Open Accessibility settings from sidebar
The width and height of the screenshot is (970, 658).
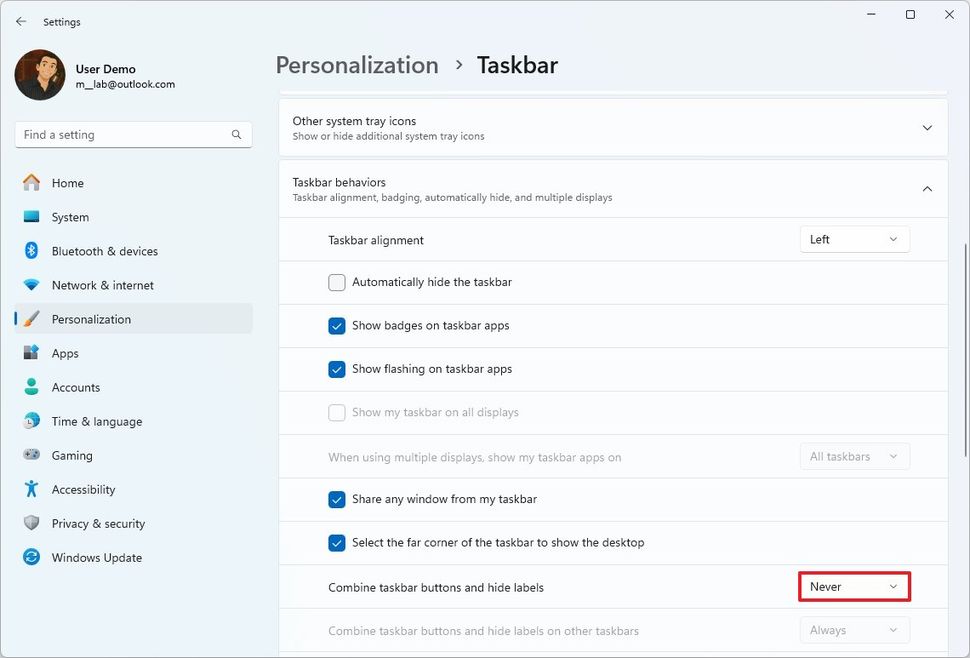tap(84, 489)
